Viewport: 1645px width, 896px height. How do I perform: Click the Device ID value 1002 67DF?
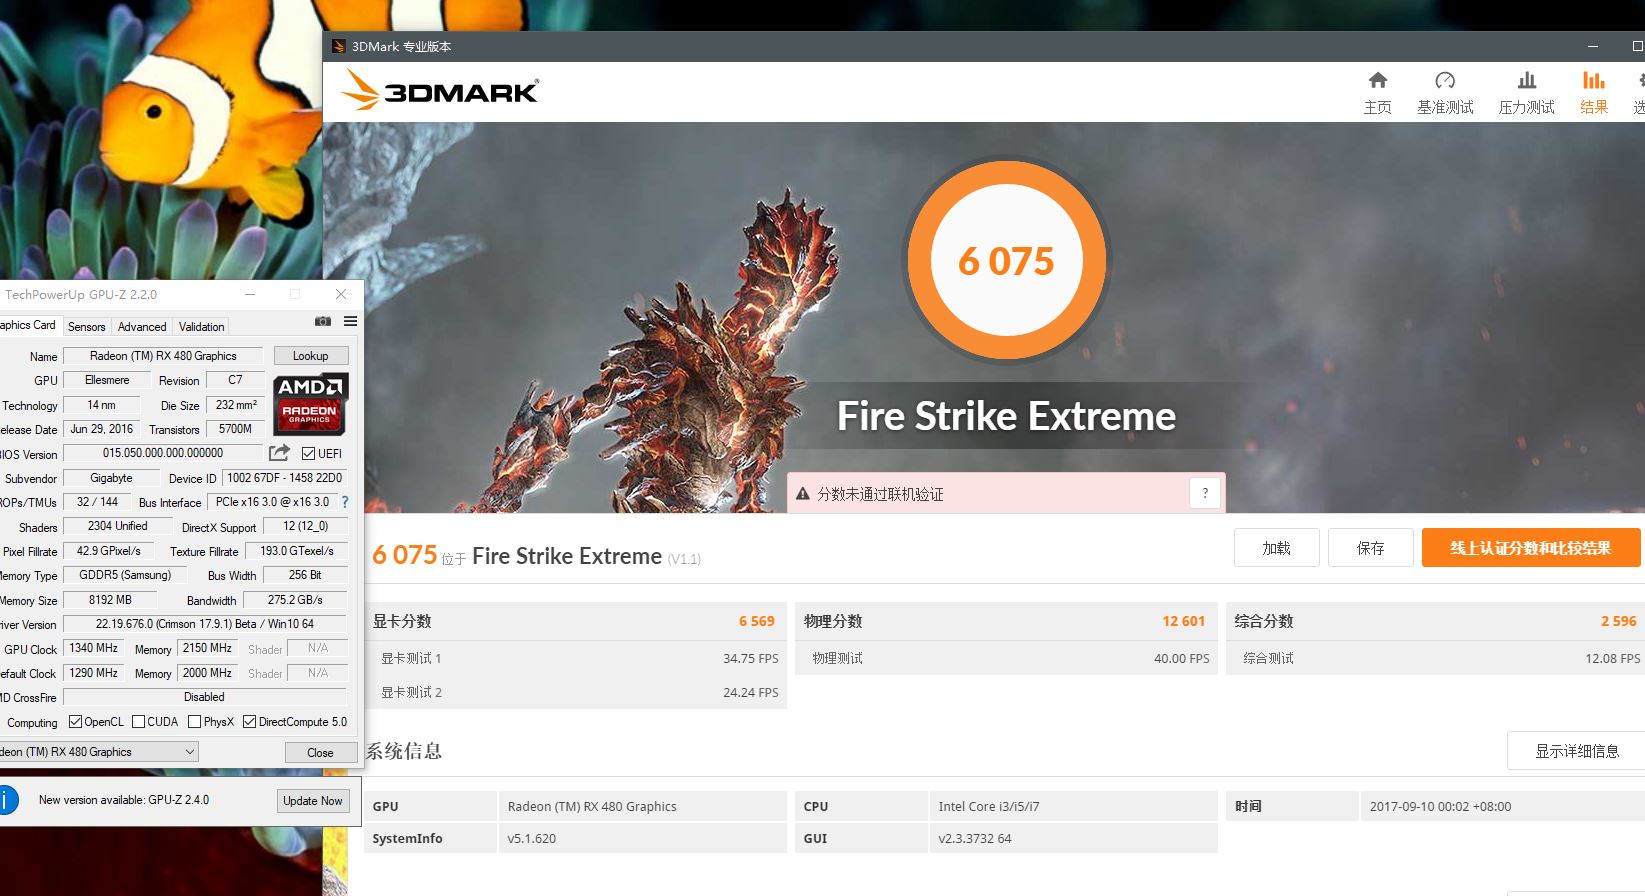[285, 478]
